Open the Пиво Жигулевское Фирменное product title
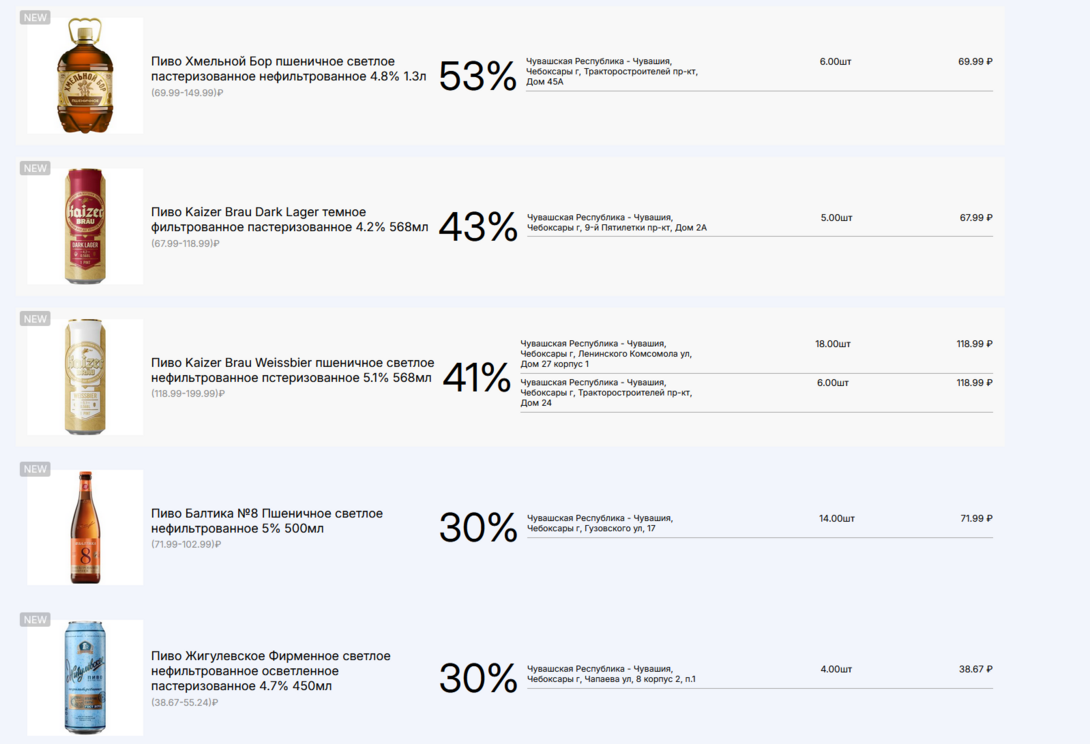Viewport: 1090px width, 744px height. coord(271,671)
